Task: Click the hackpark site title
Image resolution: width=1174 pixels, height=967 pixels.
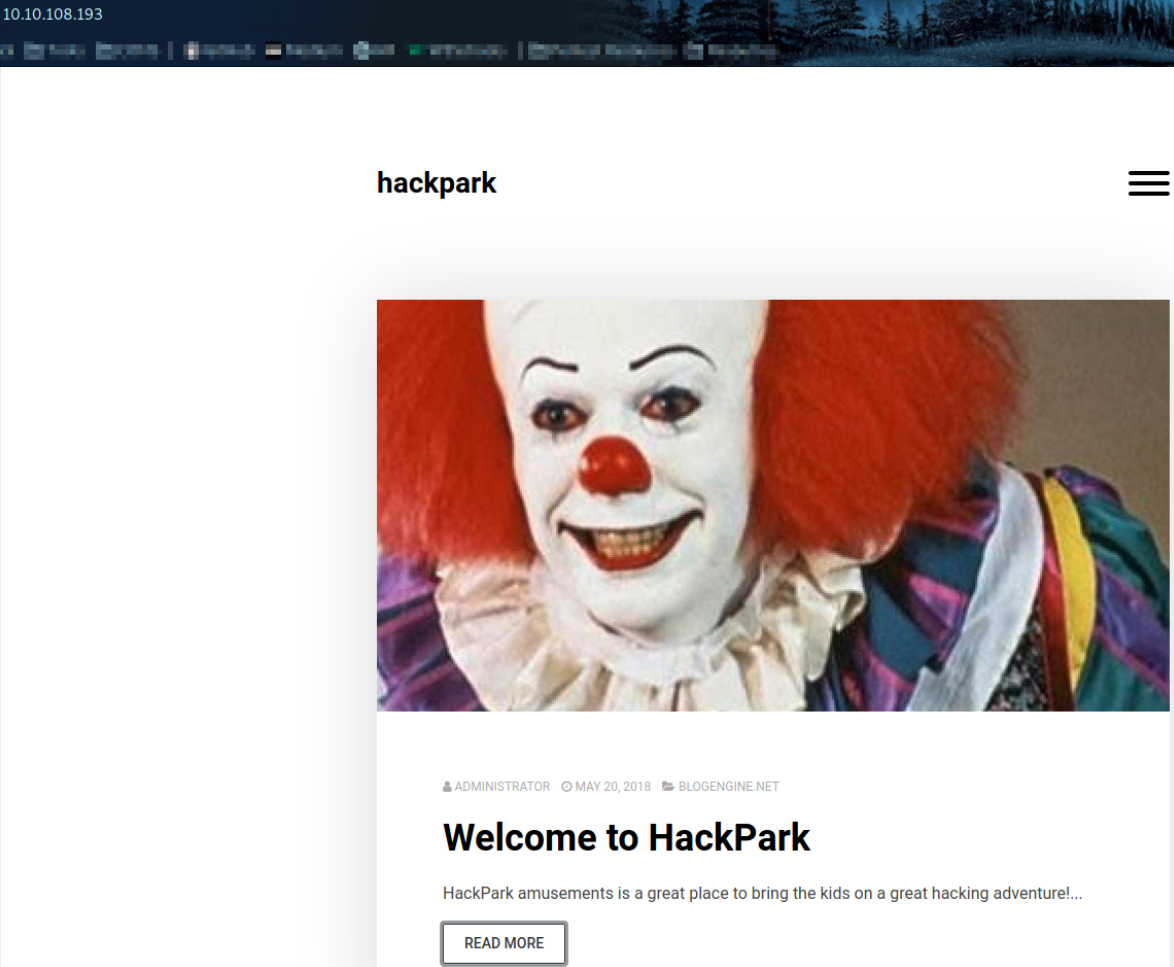Action: point(436,183)
